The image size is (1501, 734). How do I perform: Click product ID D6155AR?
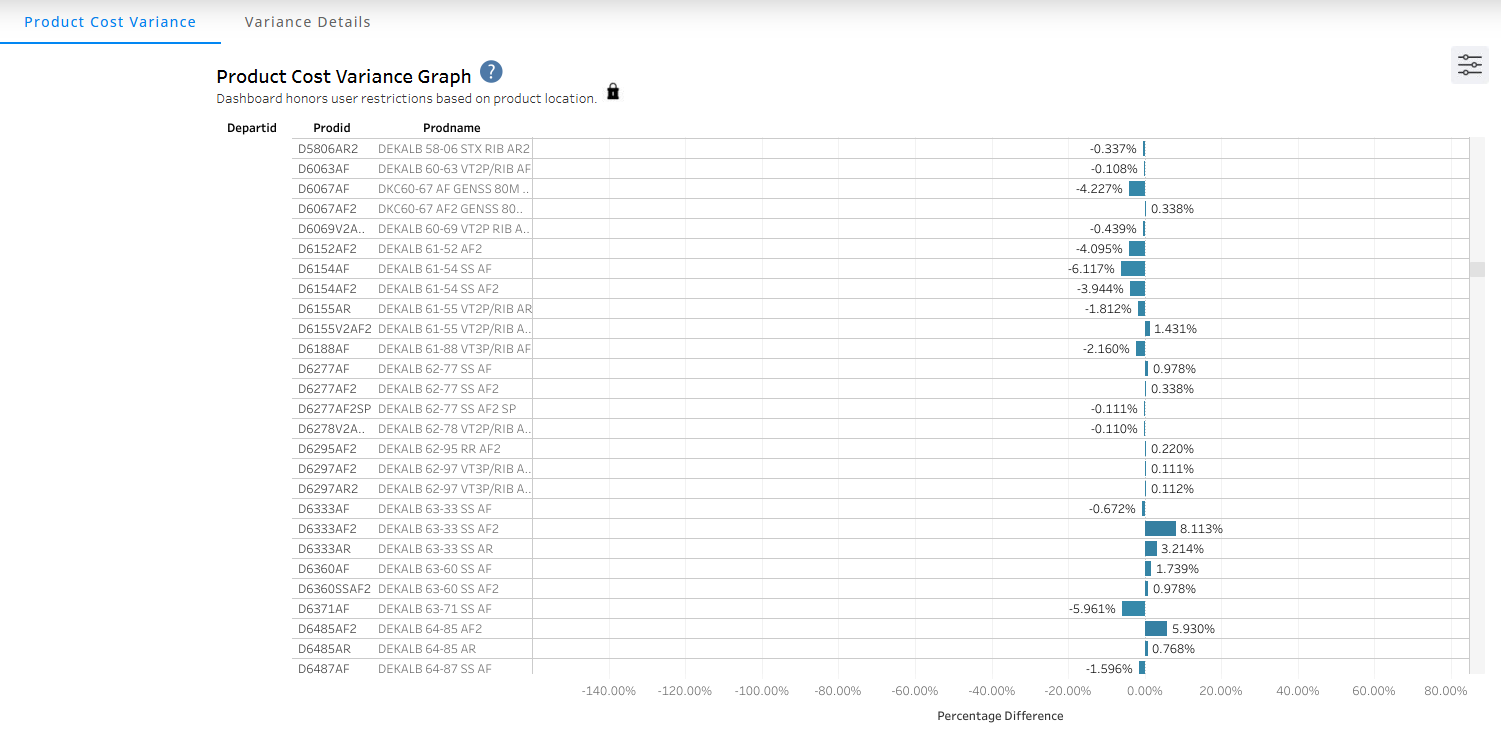pyautogui.click(x=324, y=309)
